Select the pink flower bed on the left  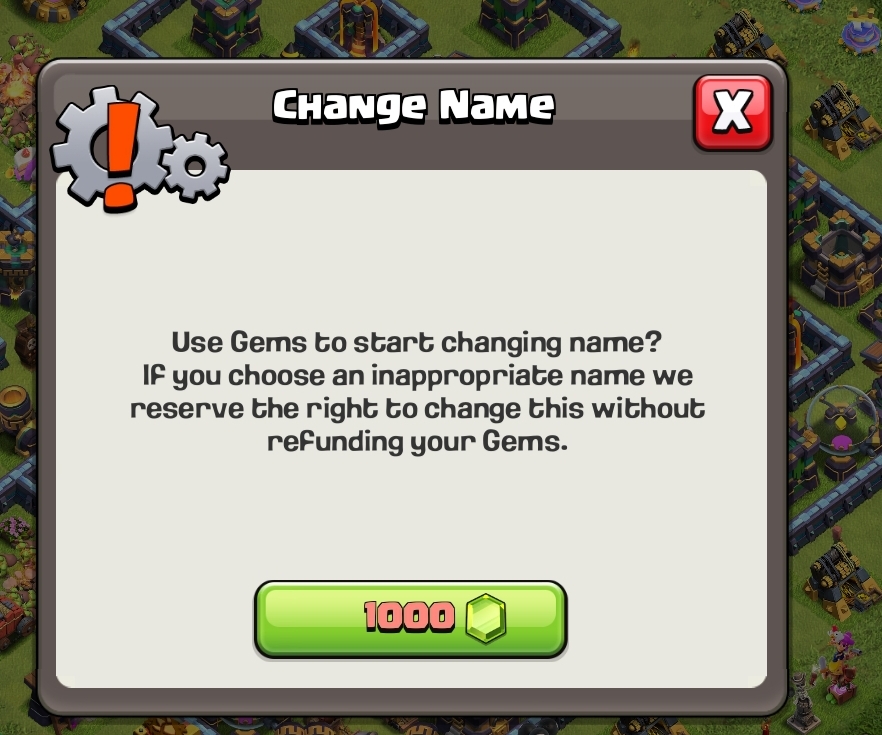(x=17, y=531)
